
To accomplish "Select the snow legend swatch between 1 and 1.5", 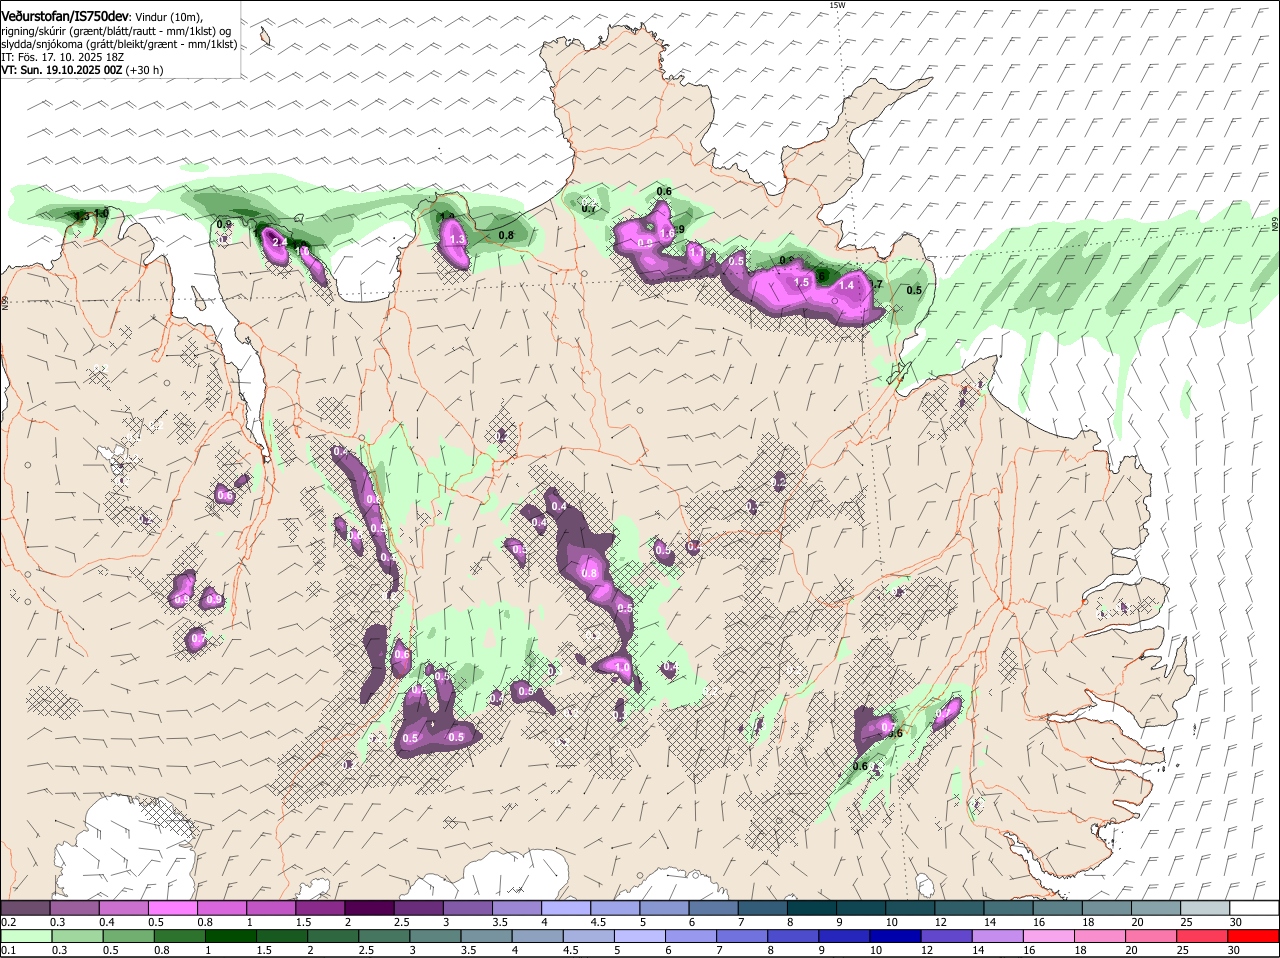I will (x=271, y=907).
